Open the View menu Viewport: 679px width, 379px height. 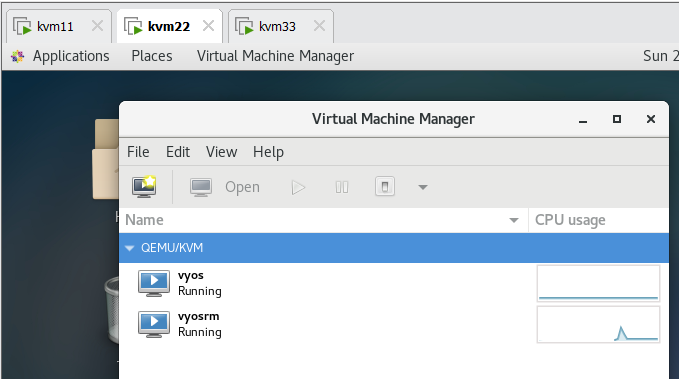pyautogui.click(x=221, y=152)
